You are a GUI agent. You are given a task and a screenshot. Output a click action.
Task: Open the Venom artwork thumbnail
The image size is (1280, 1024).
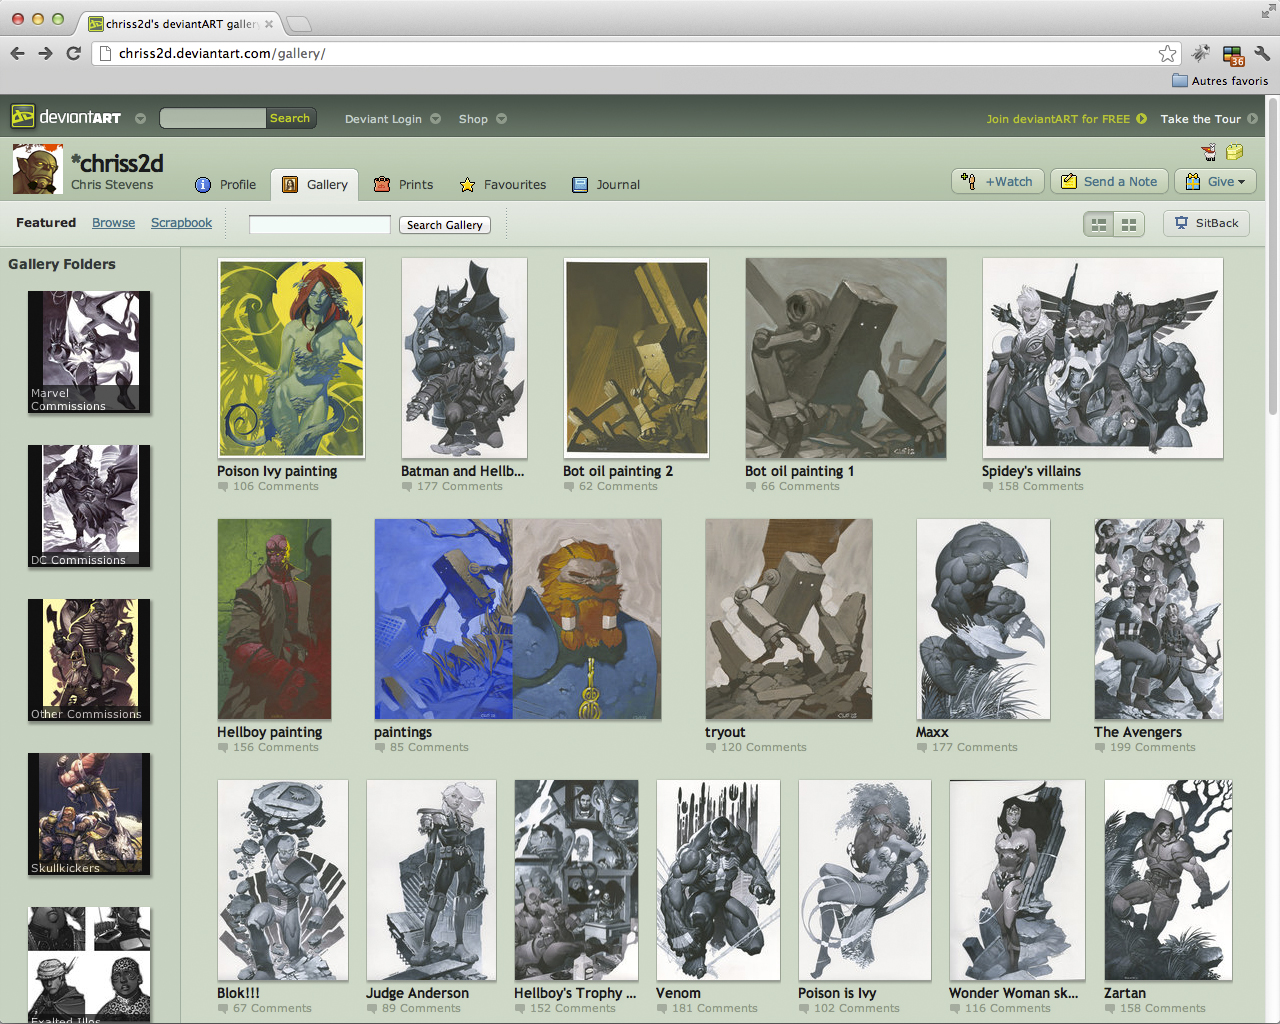718,880
